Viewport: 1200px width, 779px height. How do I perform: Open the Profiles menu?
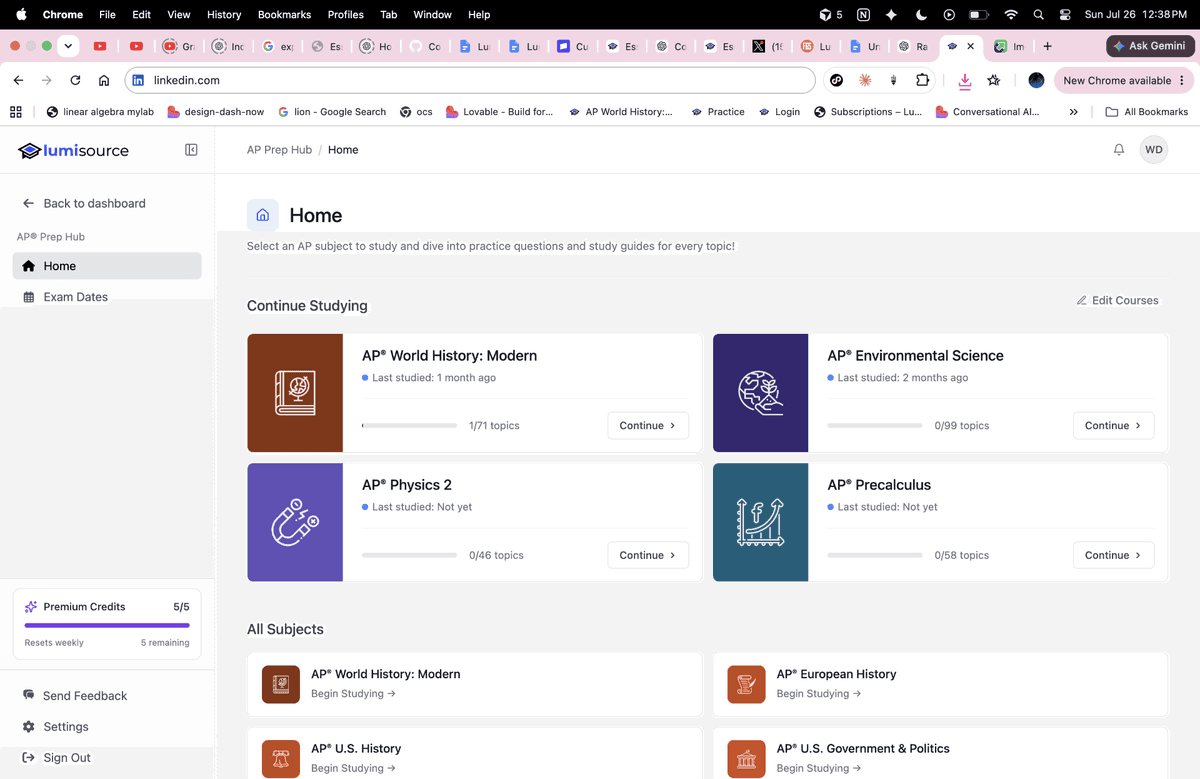point(346,15)
